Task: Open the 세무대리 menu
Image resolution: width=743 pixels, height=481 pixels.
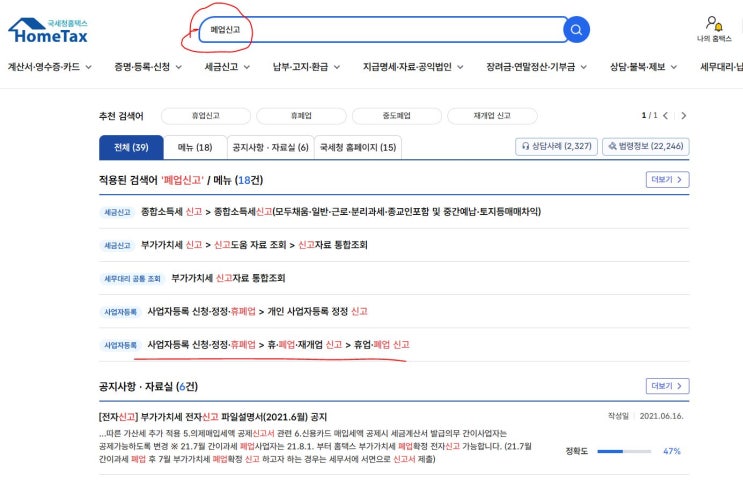Action: coord(721,67)
